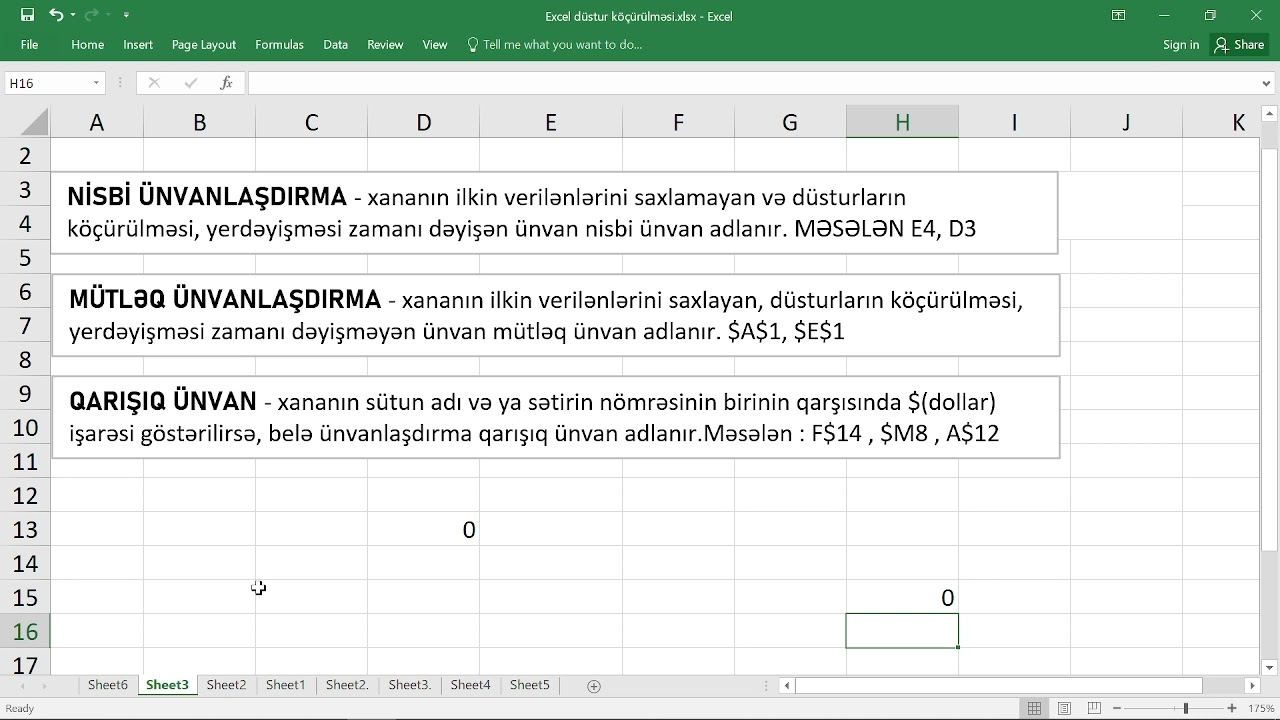Switch to the Home ribbon tab
The width and height of the screenshot is (1280, 720).
point(87,45)
